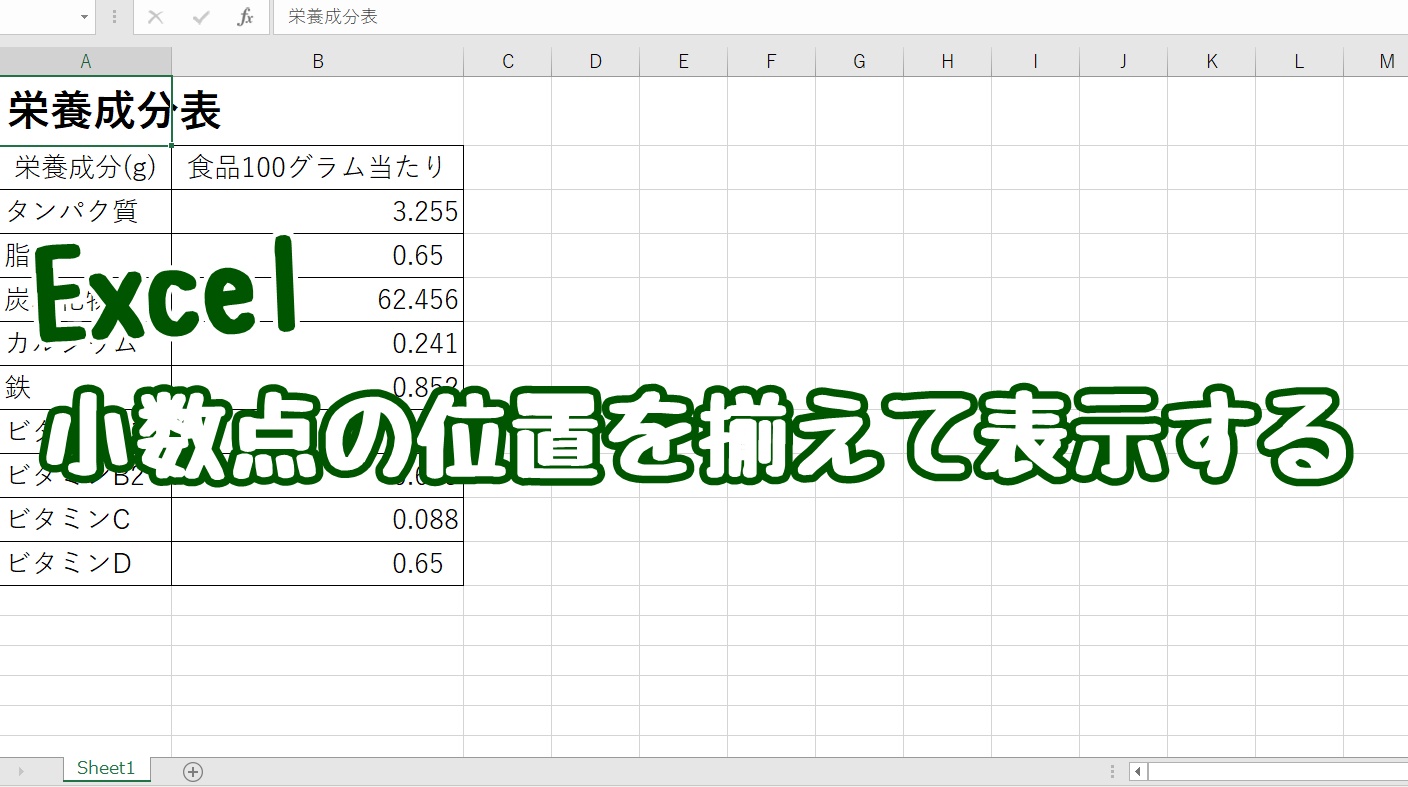Viewport: 1408px width, 787px height.
Task: Click the formula bar cancel X icon
Action: (x=155, y=17)
